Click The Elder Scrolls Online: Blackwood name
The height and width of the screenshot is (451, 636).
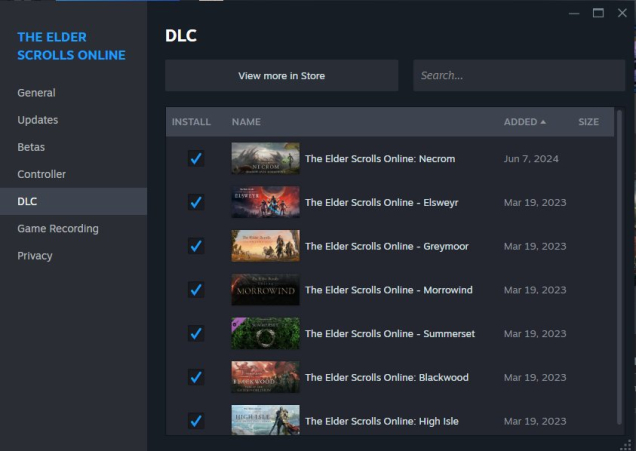pyautogui.click(x=387, y=378)
